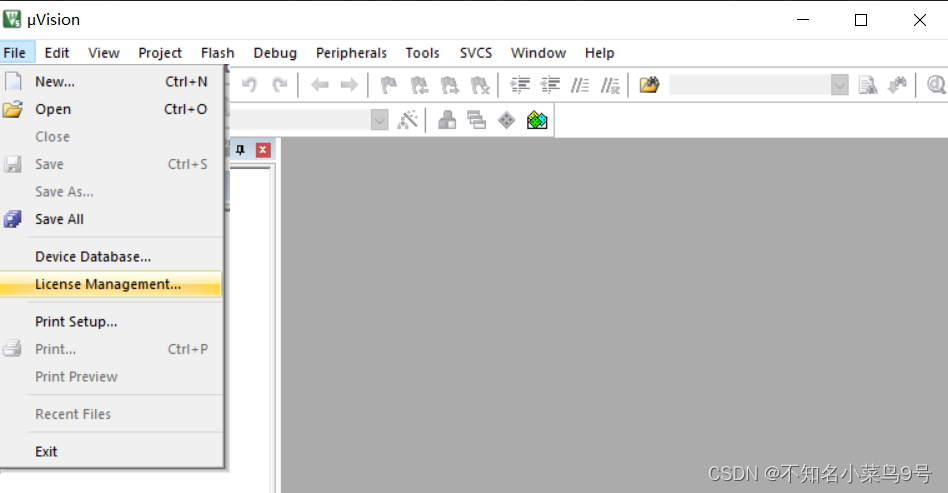Indent selected lines icon

(x=520, y=85)
